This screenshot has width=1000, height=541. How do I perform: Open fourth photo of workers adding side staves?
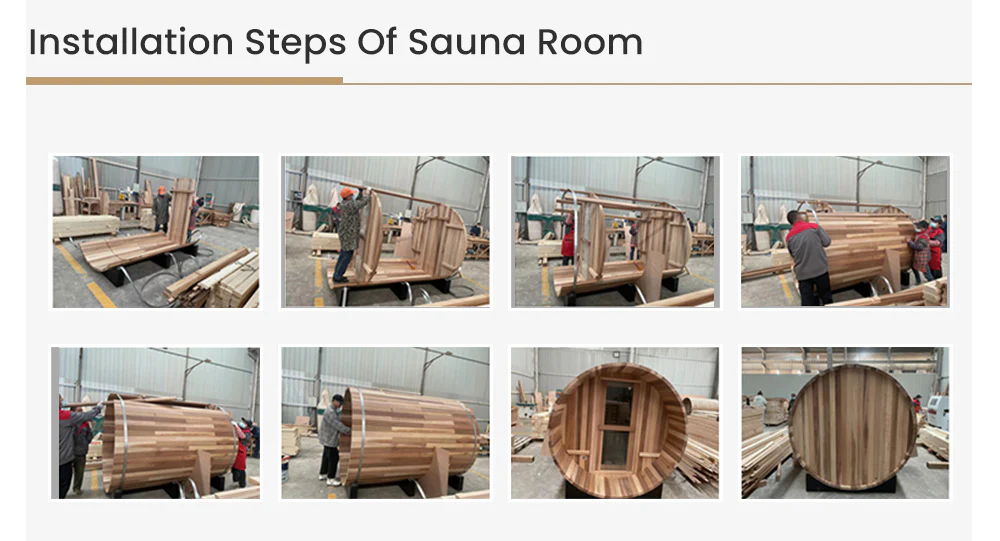click(845, 232)
